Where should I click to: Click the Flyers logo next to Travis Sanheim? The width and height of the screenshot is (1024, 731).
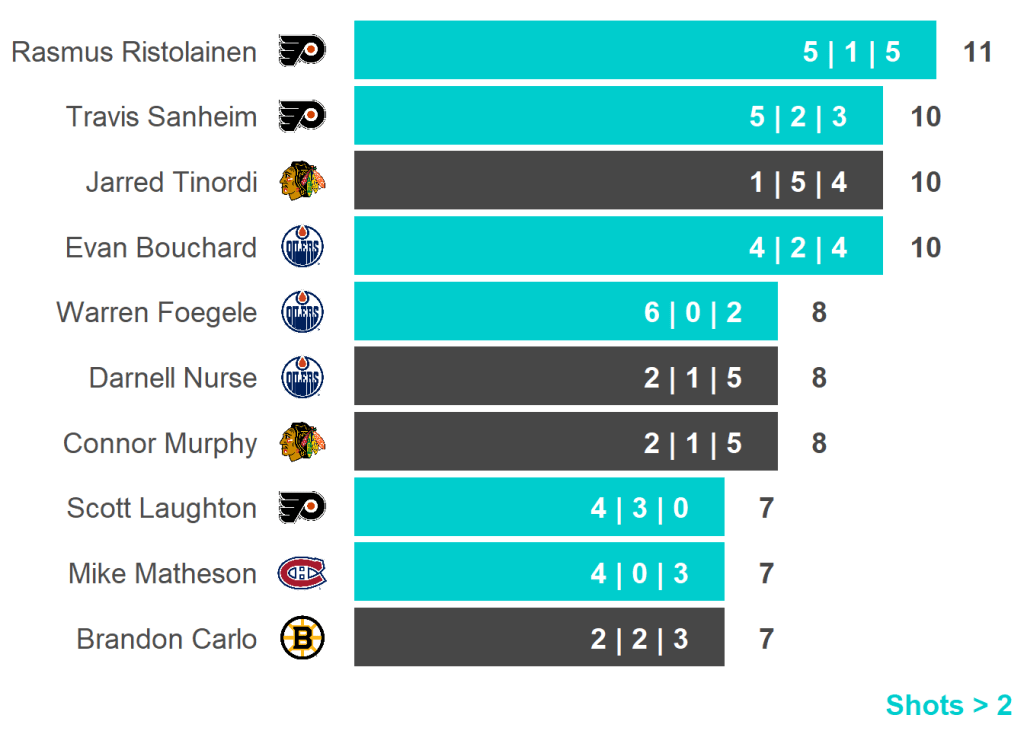coord(302,116)
